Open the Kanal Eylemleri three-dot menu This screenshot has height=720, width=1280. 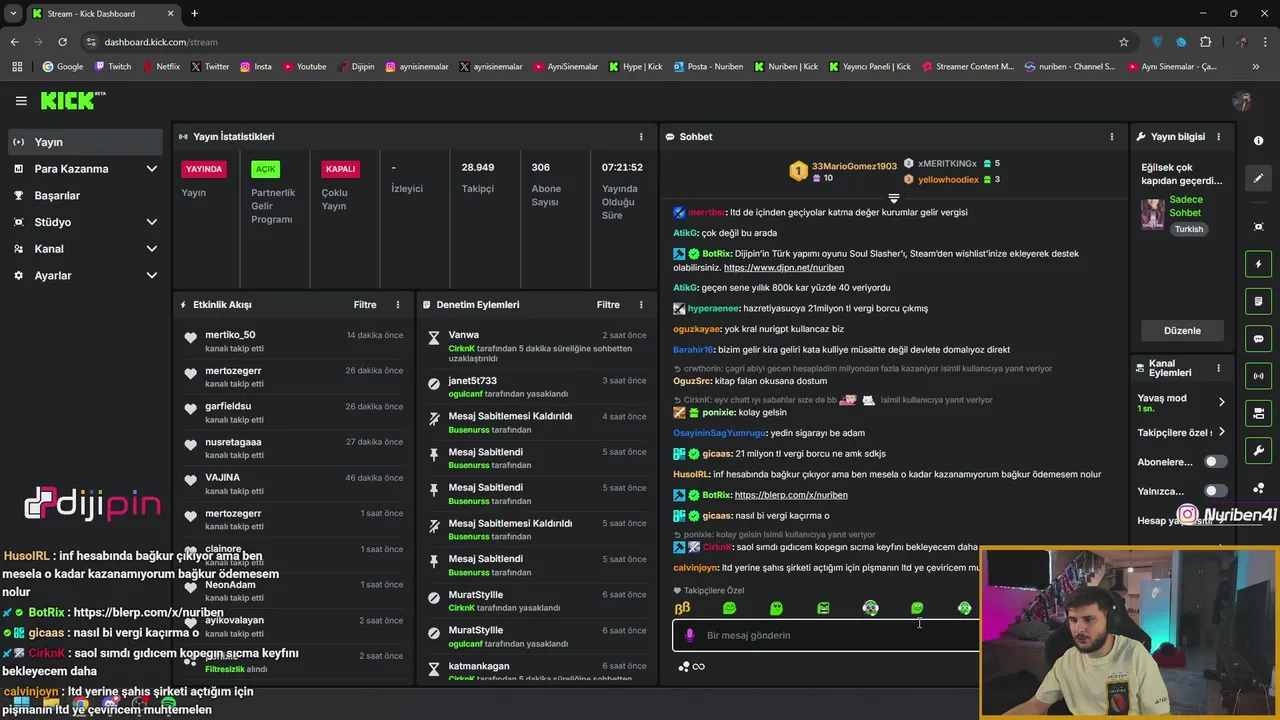click(1218, 368)
